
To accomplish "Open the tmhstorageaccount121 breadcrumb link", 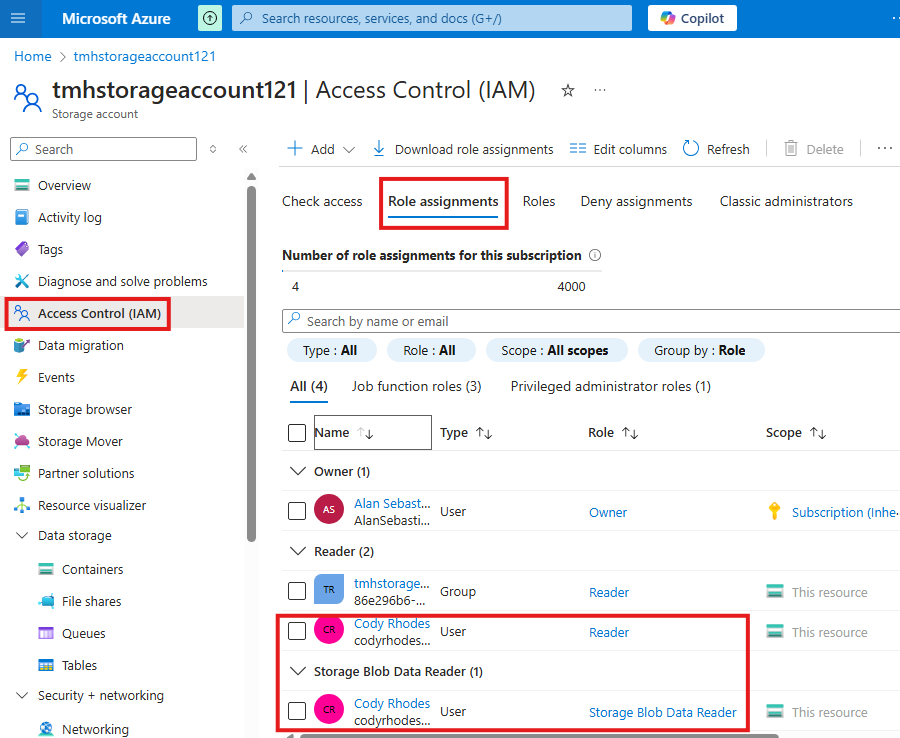I will click(145, 56).
